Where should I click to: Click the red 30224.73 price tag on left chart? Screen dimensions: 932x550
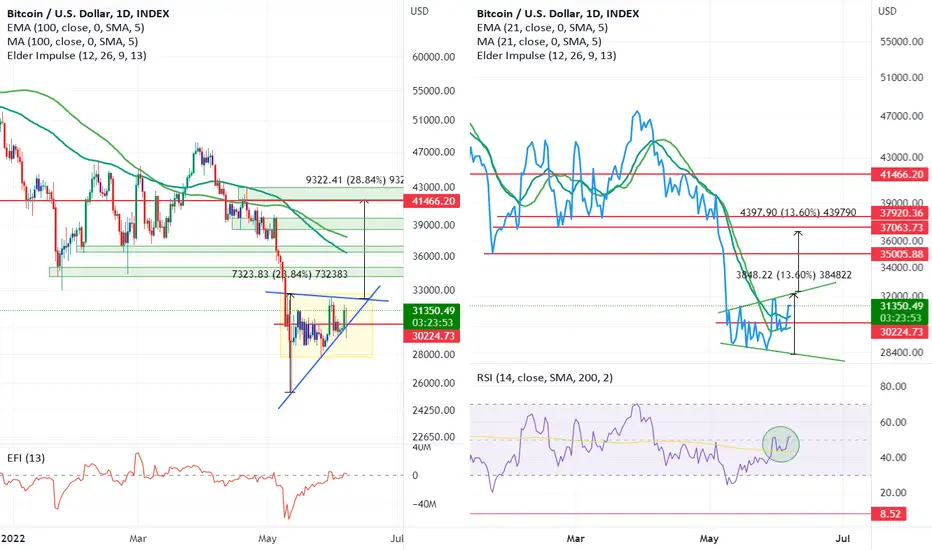click(x=433, y=336)
